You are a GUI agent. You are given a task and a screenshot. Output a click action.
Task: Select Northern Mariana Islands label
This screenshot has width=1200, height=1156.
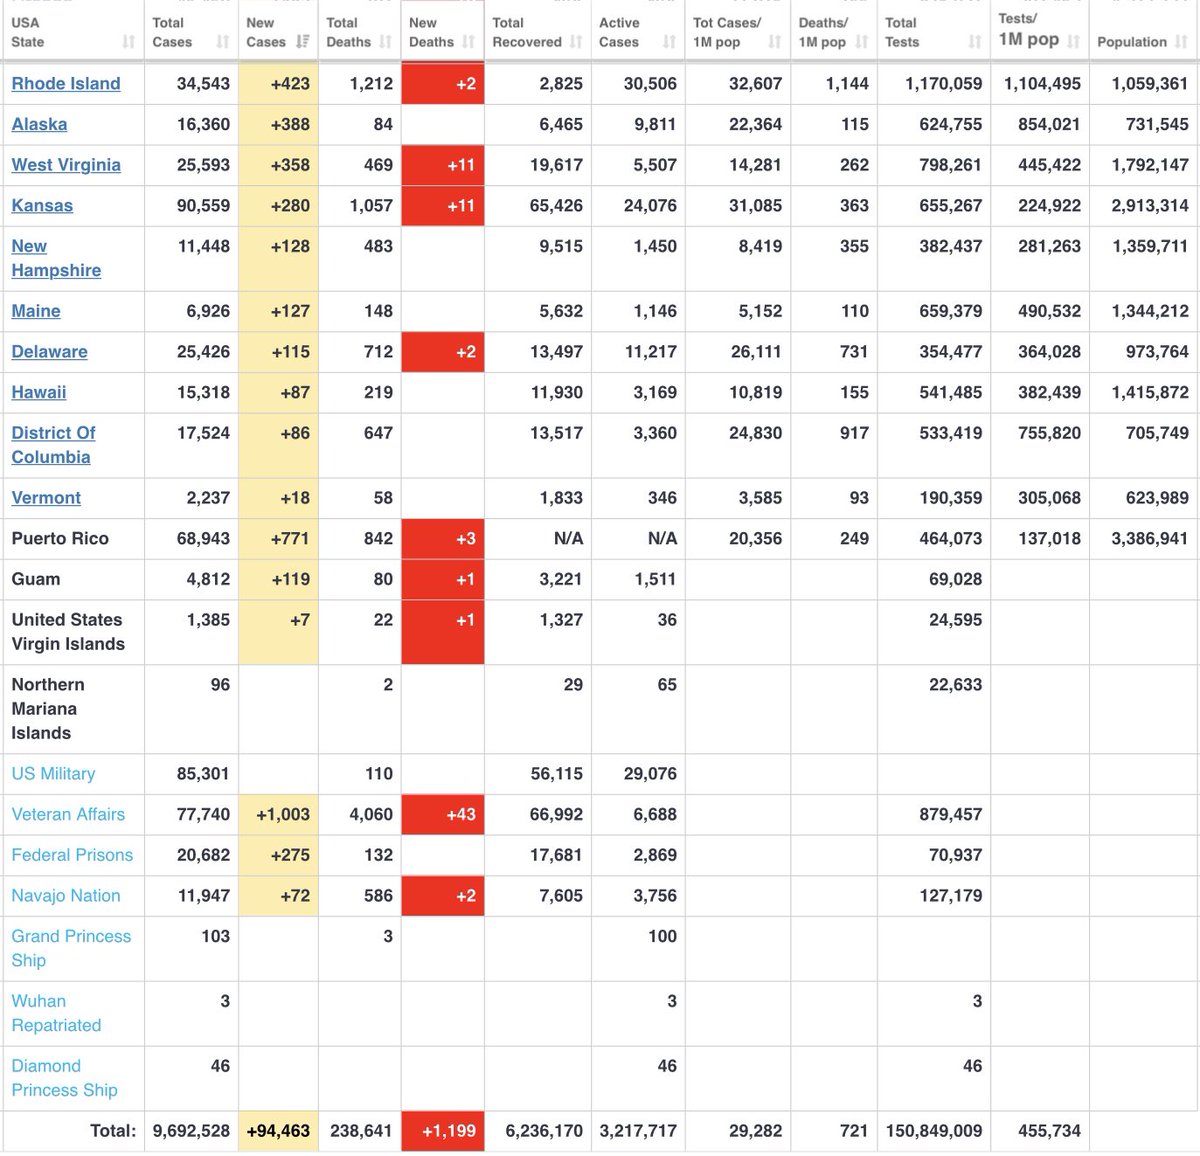[x=48, y=709]
